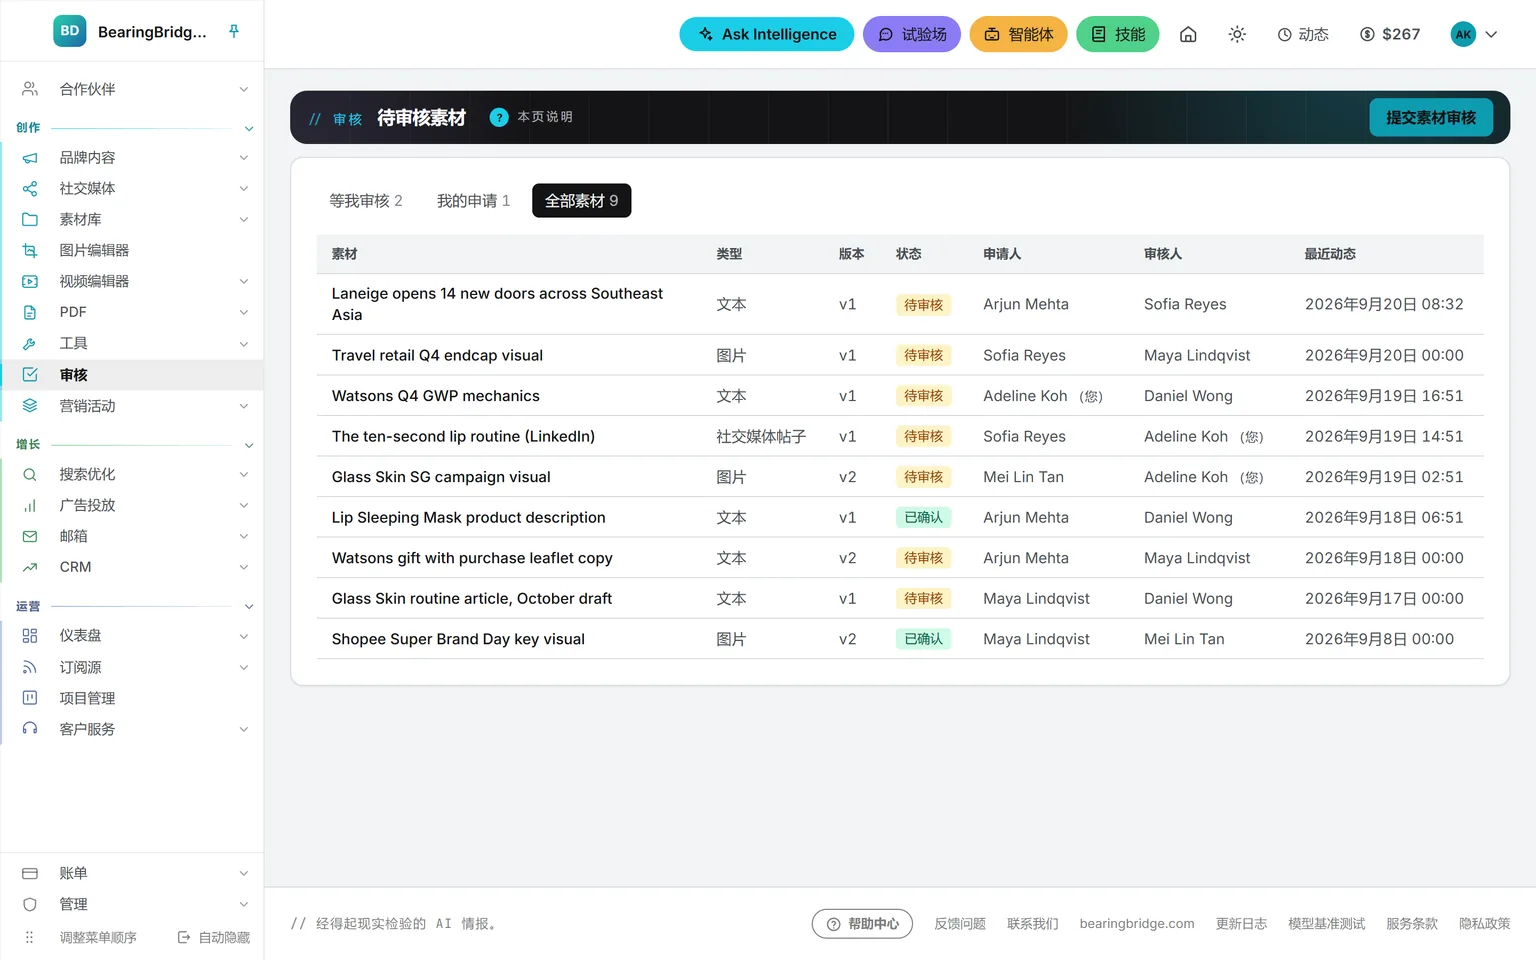
Task: Click the 广告投放 bar chart icon
Action: (30, 505)
